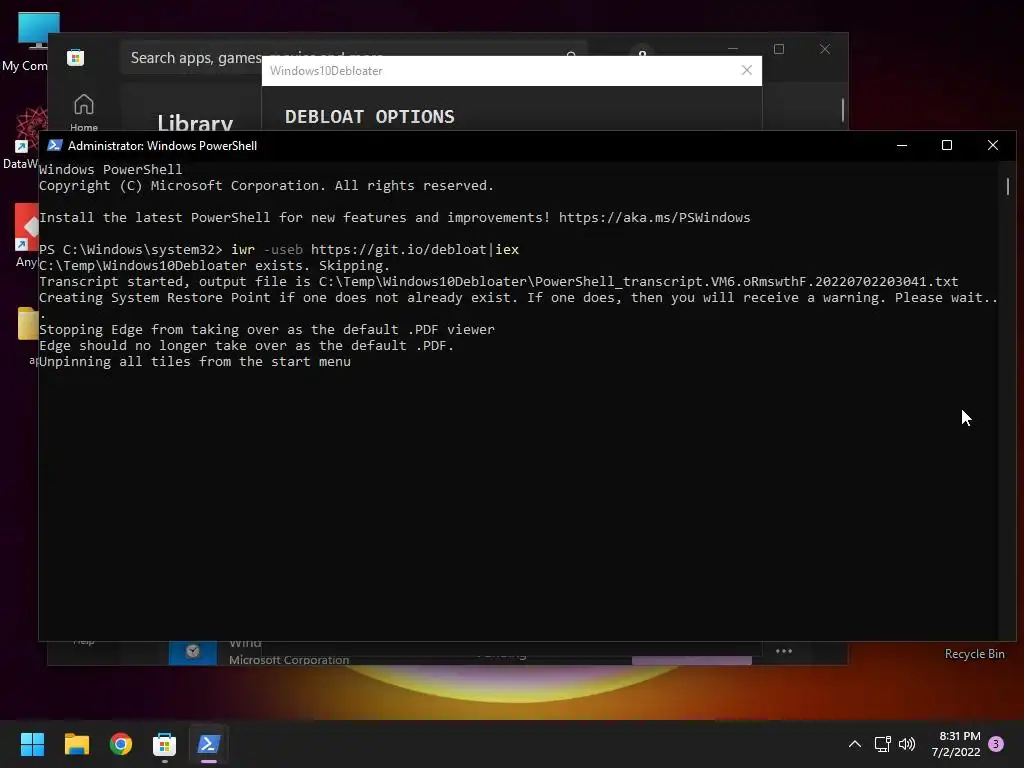Open File Explorer from the taskbar
This screenshot has height=768, width=1024.
point(76,744)
